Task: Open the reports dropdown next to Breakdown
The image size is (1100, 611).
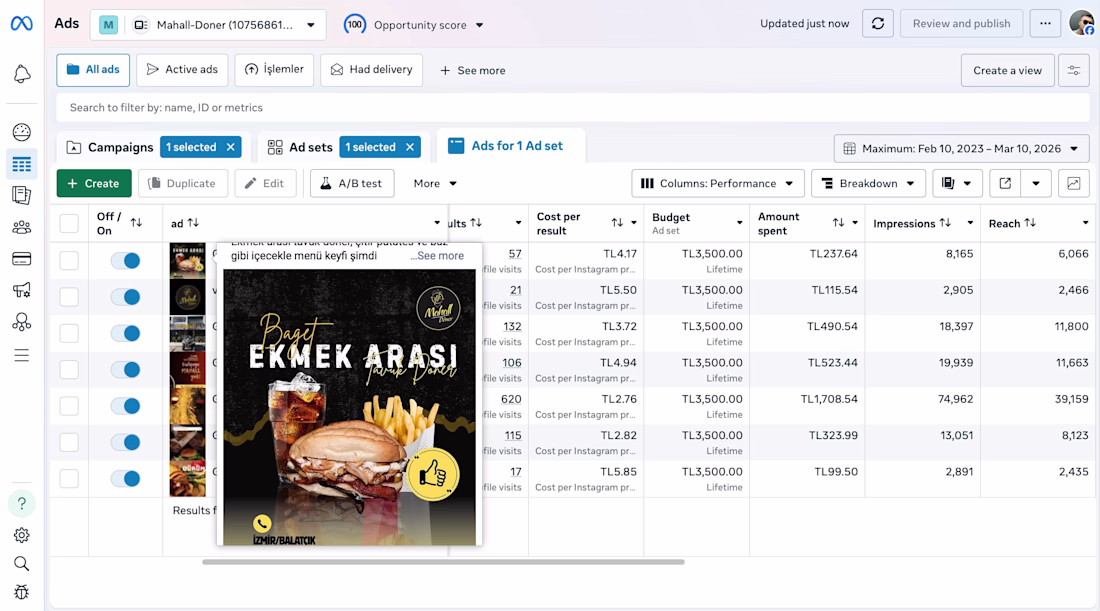Action: (957, 184)
